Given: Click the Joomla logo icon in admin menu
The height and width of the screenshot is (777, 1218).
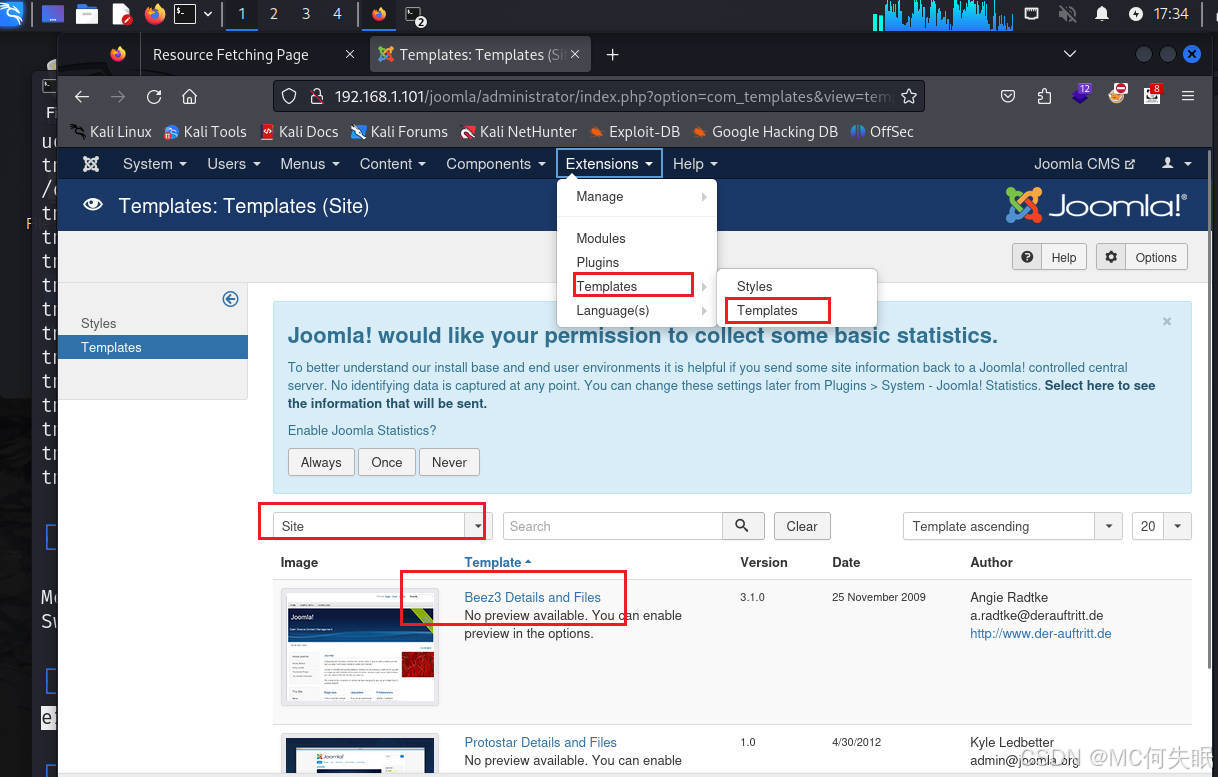Looking at the screenshot, I should (91, 163).
